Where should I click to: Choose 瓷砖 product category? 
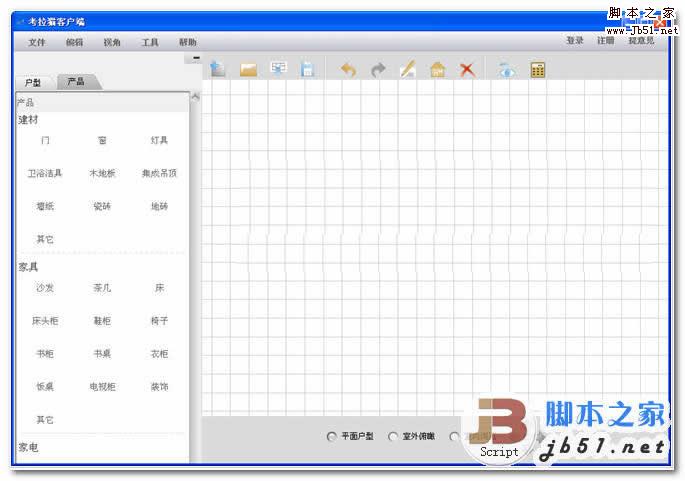tap(102, 206)
